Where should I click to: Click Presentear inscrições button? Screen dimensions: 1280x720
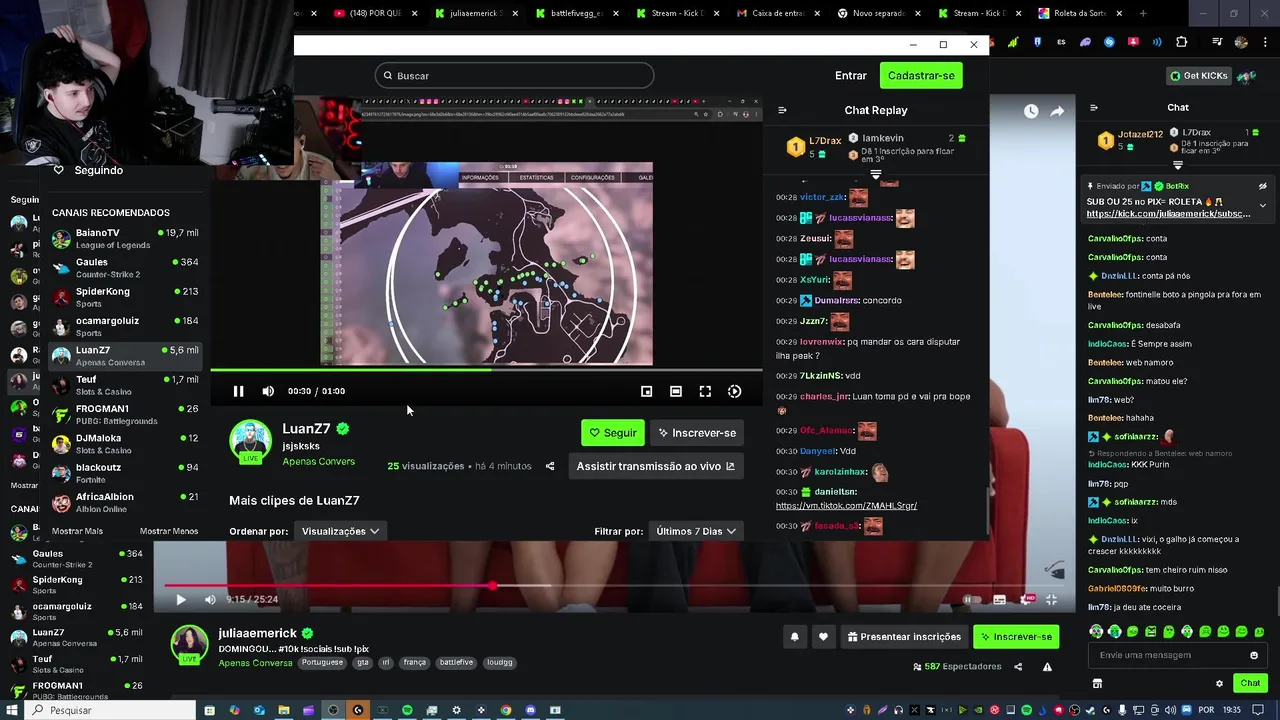[x=904, y=637]
